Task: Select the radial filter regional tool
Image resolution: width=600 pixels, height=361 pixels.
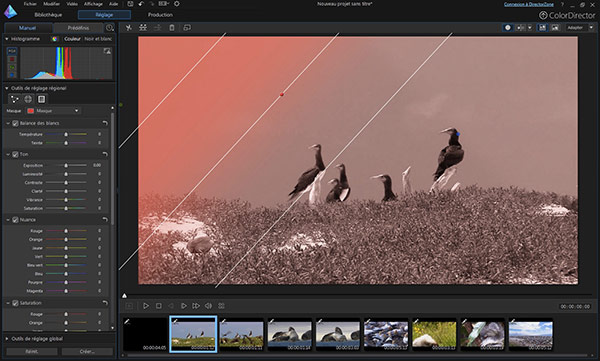Action: pyautogui.click(x=28, y=99)
